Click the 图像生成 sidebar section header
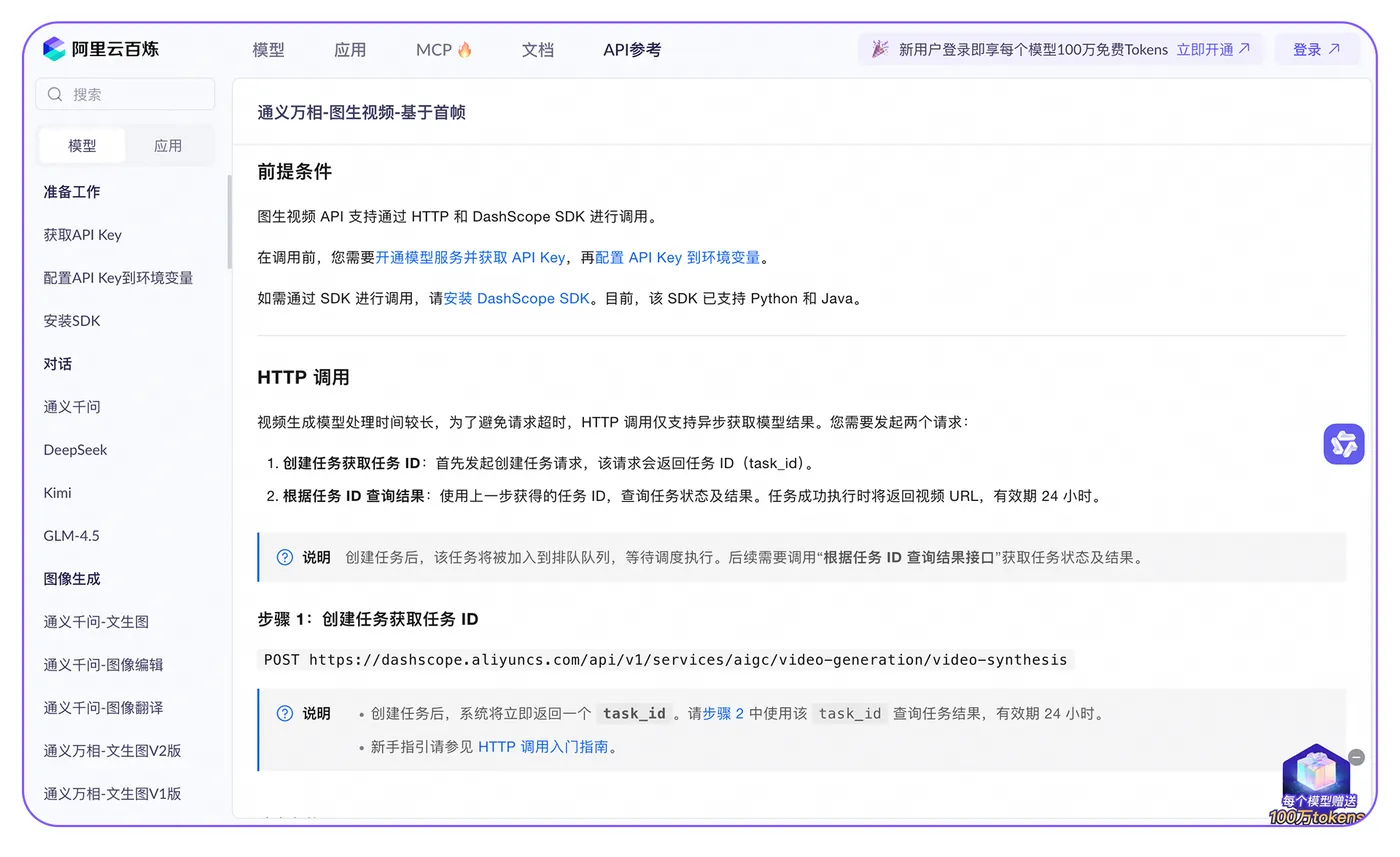 (x=72, y=579)
